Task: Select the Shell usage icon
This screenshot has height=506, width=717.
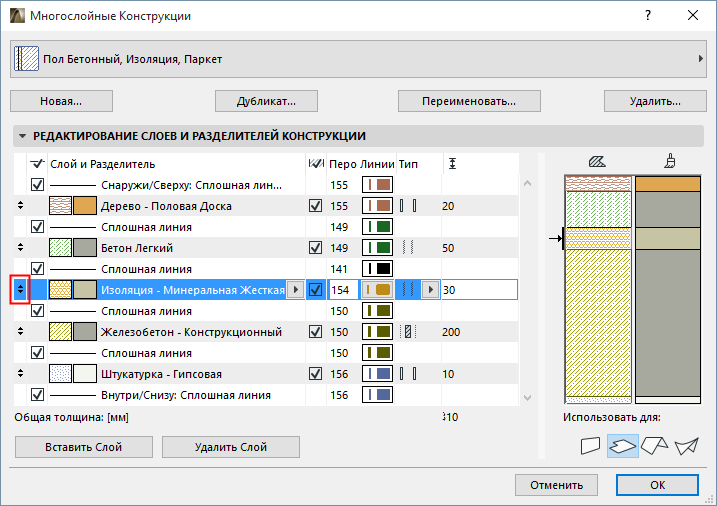Action: [686, 446]
